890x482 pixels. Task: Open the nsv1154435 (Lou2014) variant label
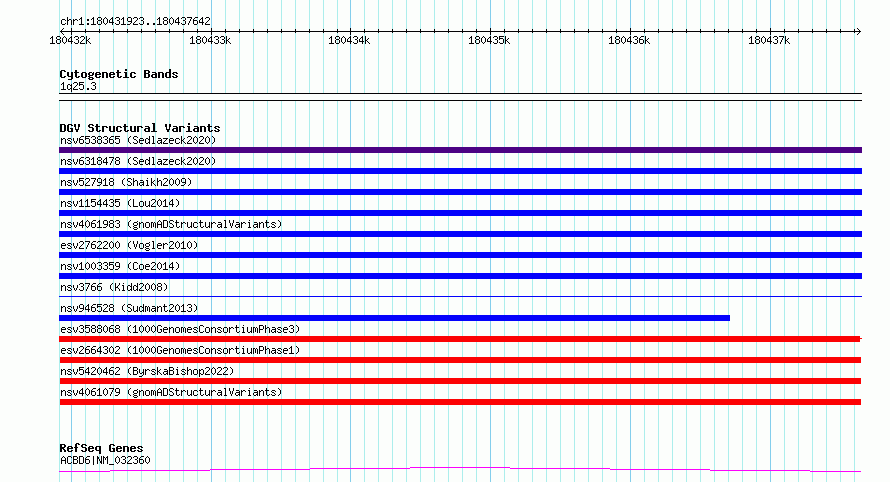[x=120, y=203]
